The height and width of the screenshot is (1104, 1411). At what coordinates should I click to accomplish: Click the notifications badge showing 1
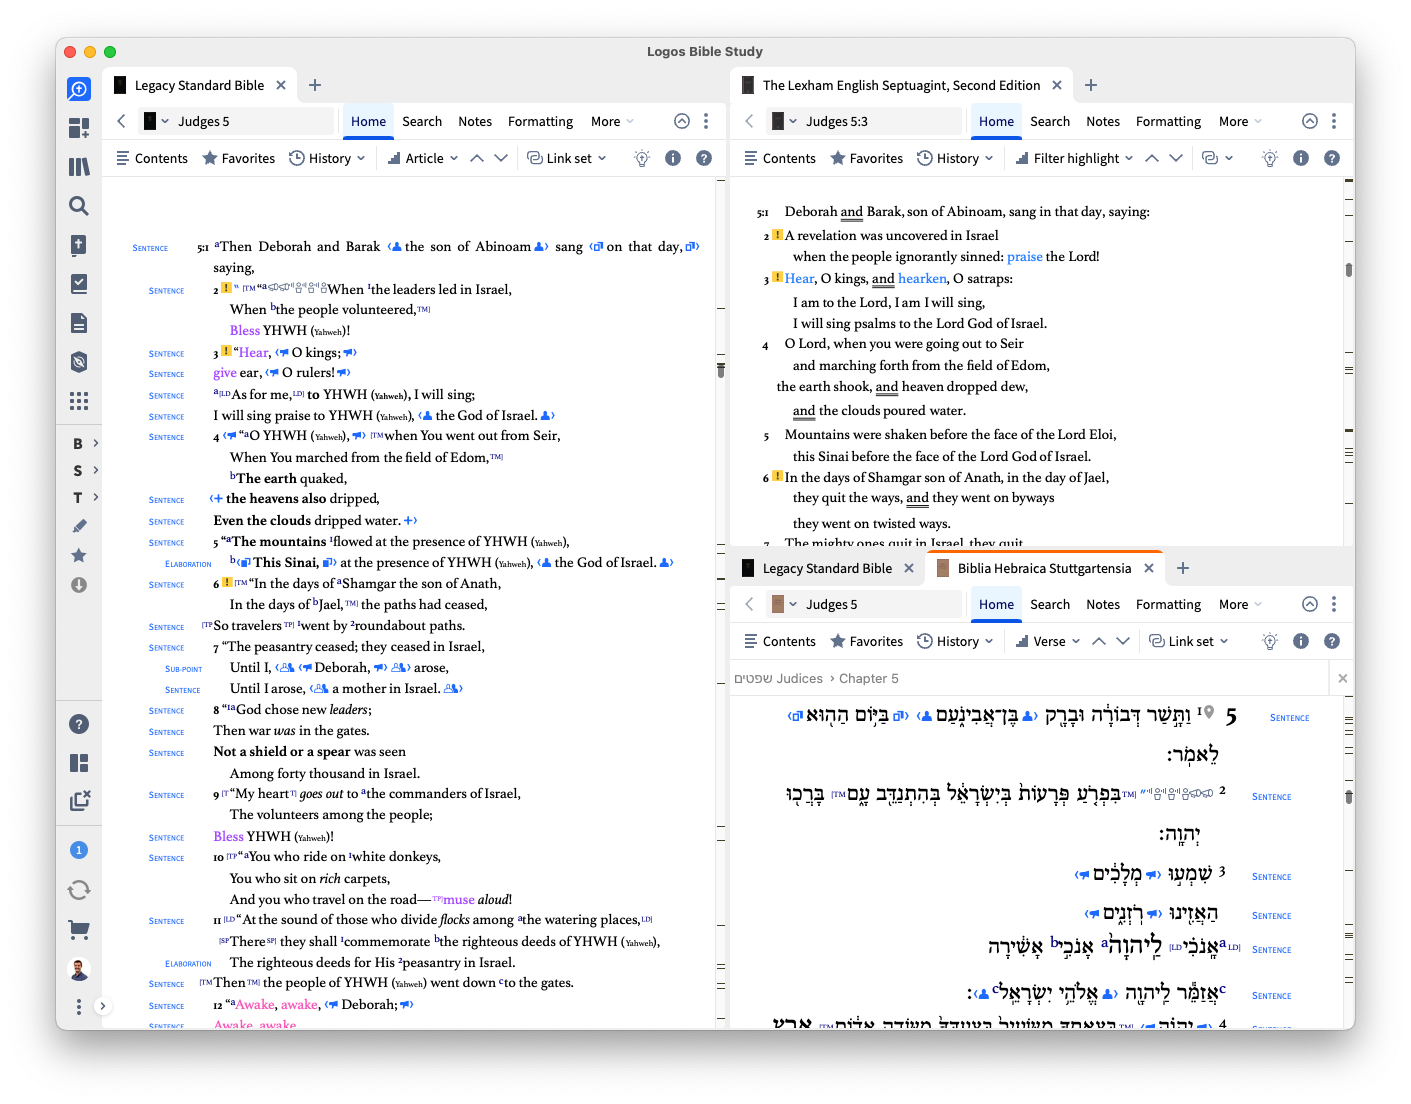(x=79, y=850)
